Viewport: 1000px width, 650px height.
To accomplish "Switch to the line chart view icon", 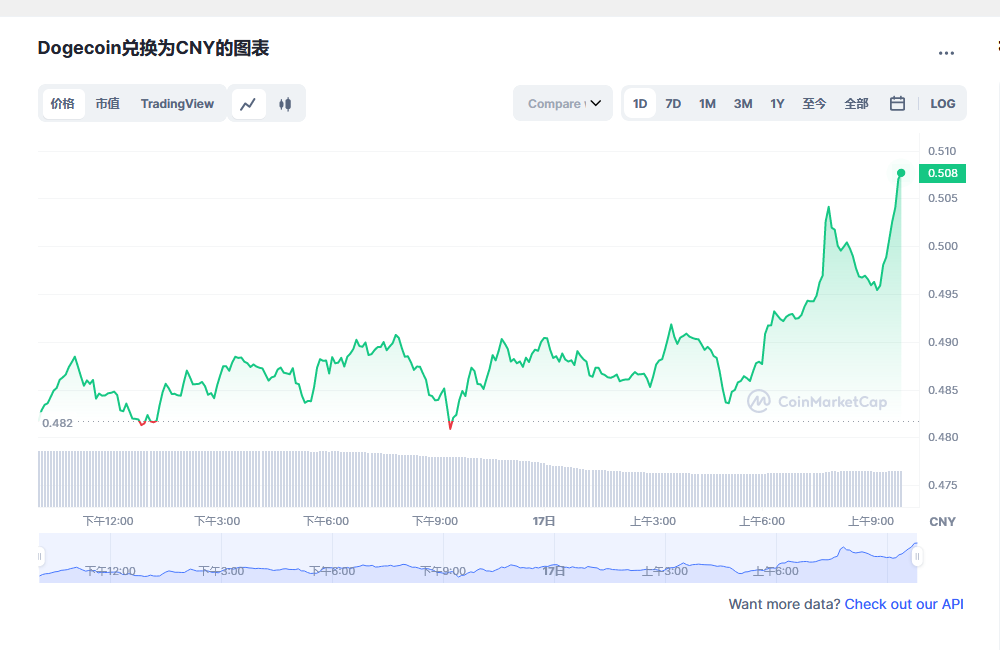I will point(248,104).
